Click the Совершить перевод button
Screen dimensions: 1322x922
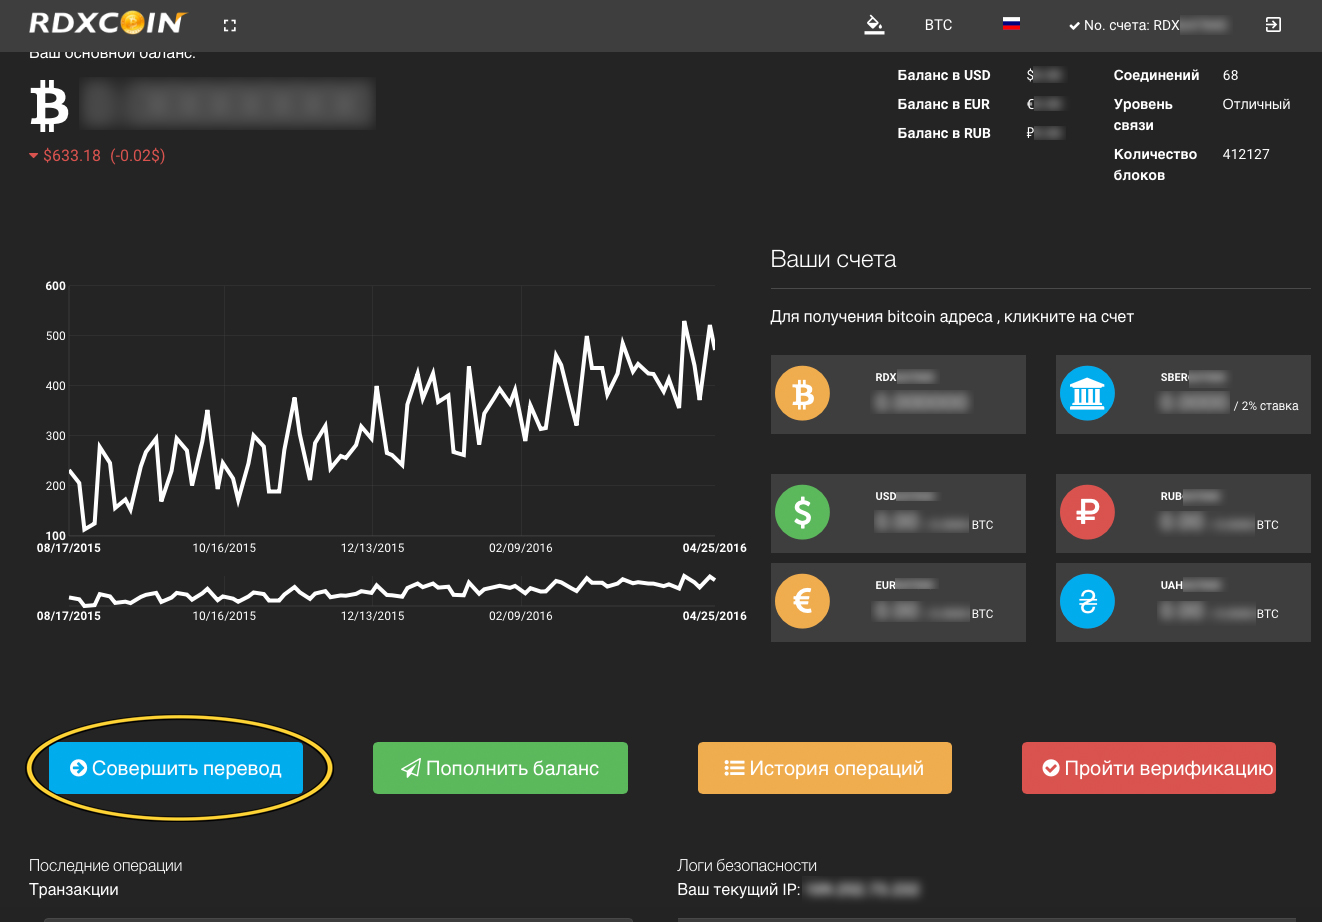[x=176, y=768]
